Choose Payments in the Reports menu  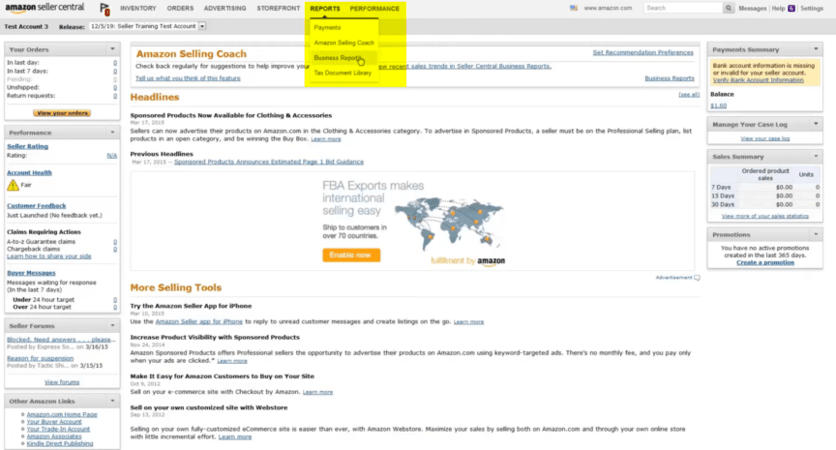pyautogui.click(x=327, y=28)
